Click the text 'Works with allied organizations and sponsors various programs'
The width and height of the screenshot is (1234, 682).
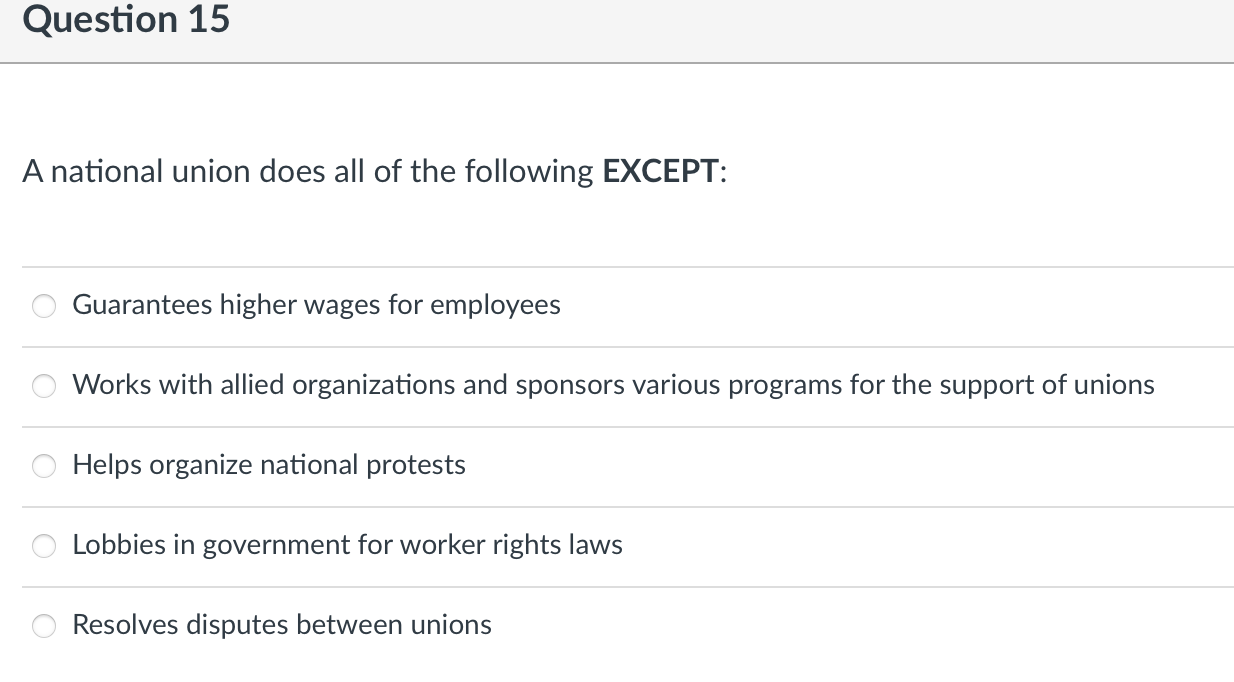point(614,385)
